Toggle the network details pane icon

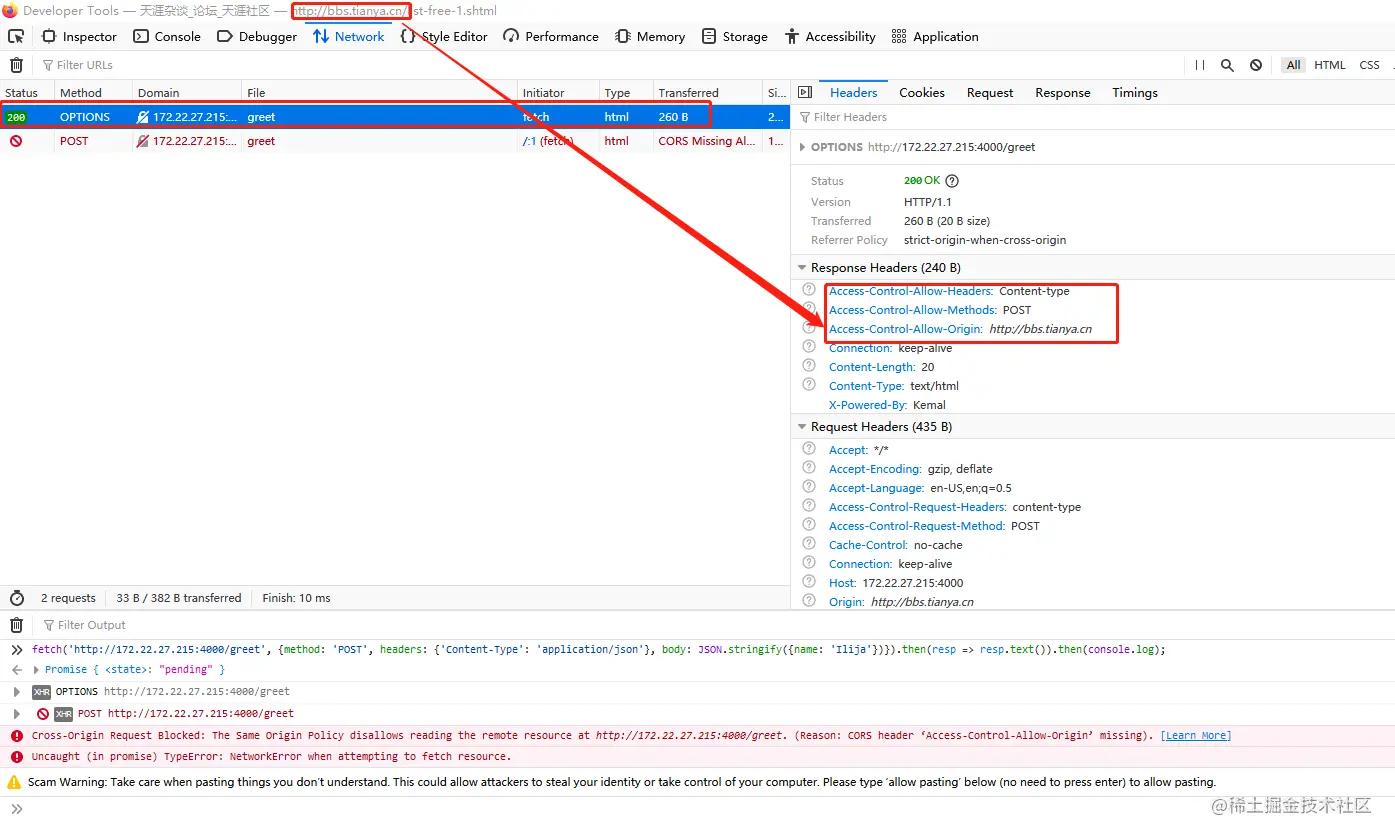[805, 92]
